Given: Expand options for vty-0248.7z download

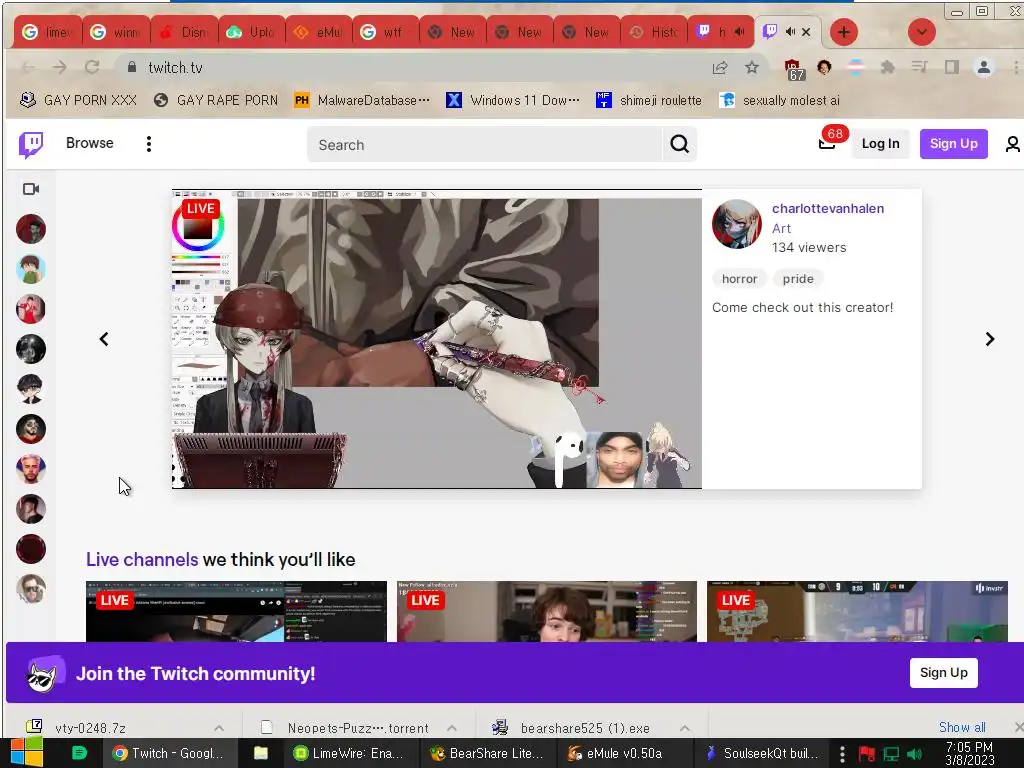Looking at the screenshot, I should tap(219, 728).
